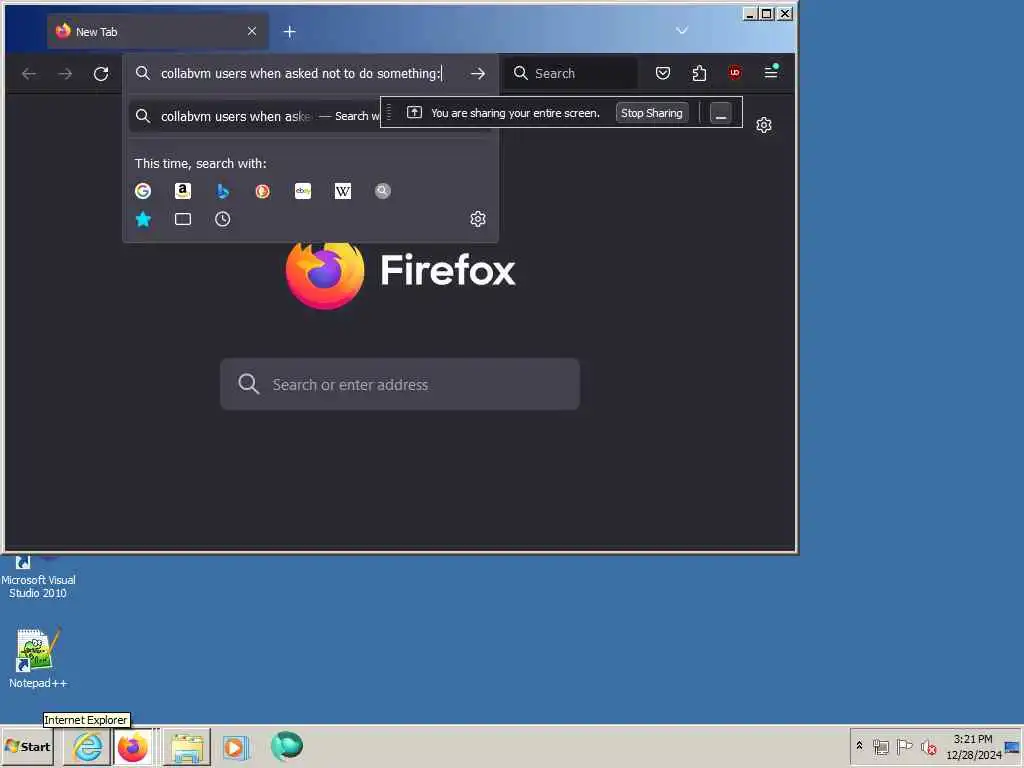This screenshot has height=768, width=1024.
Task: Open a new tab with plus button
Action: click(289, 31)
